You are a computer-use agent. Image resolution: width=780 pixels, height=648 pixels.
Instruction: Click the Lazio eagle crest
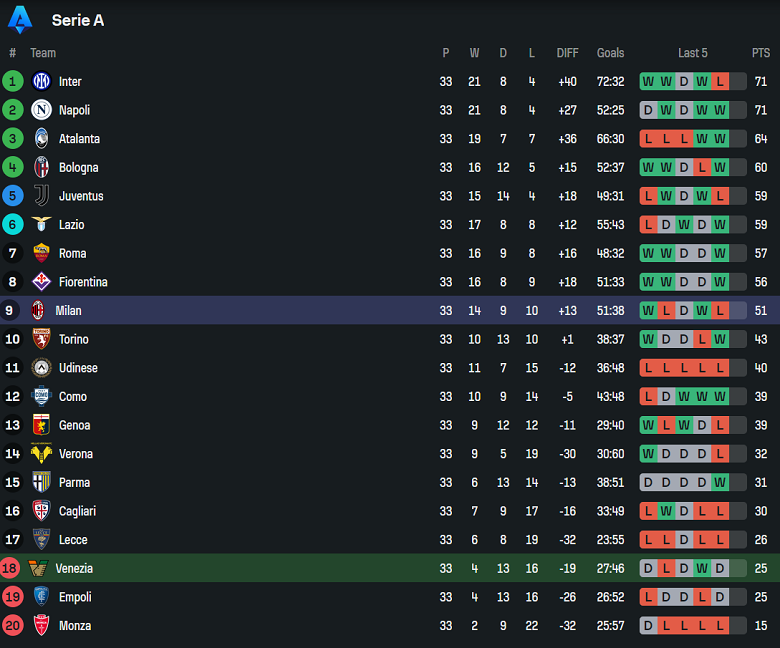(41, 225)
